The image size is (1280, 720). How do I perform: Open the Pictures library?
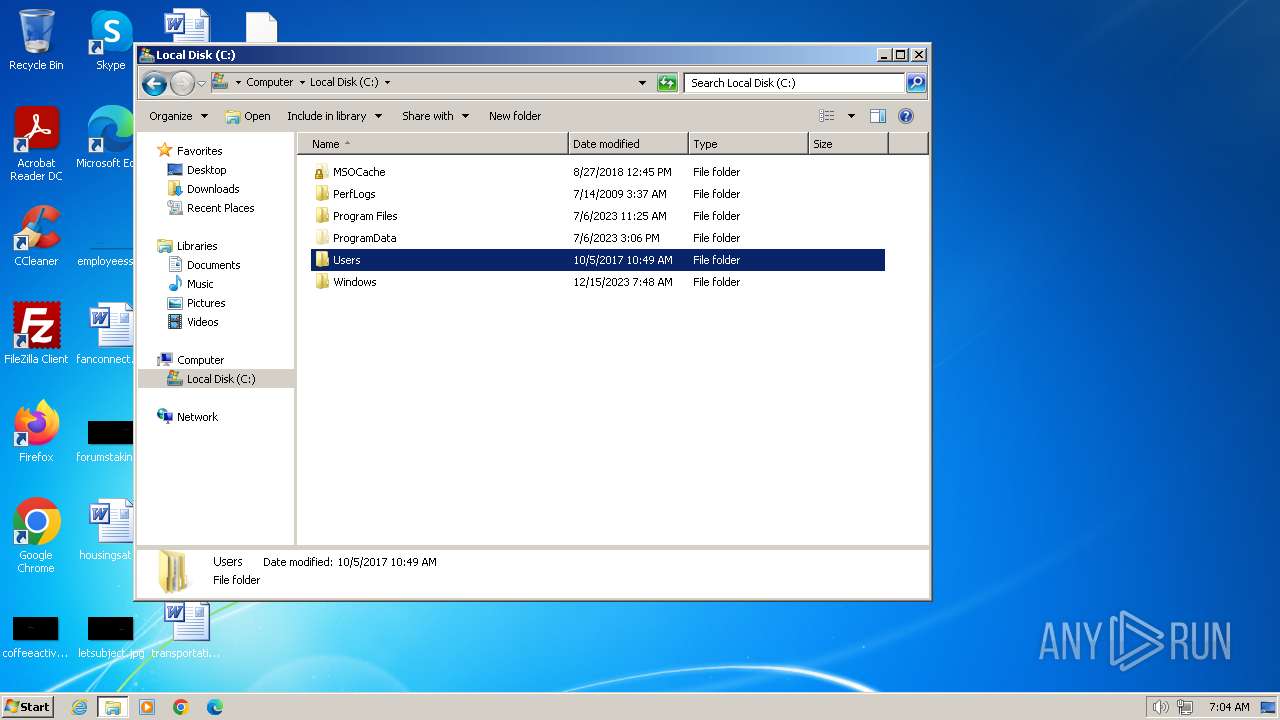206,303
